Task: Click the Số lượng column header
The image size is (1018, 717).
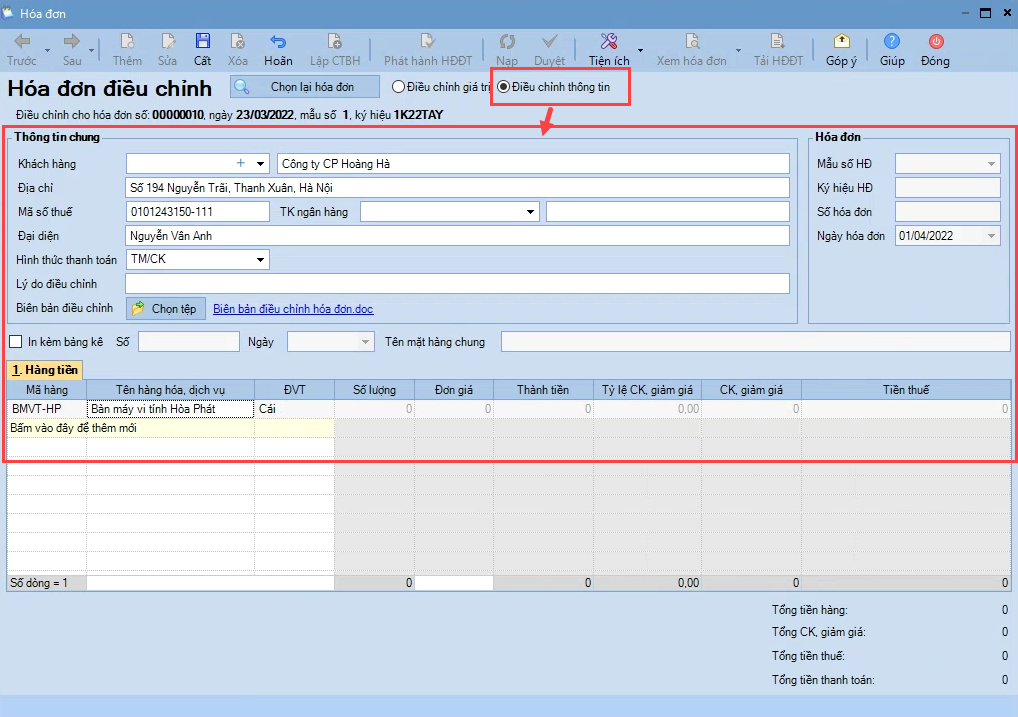Action: [x=375, y=390]
